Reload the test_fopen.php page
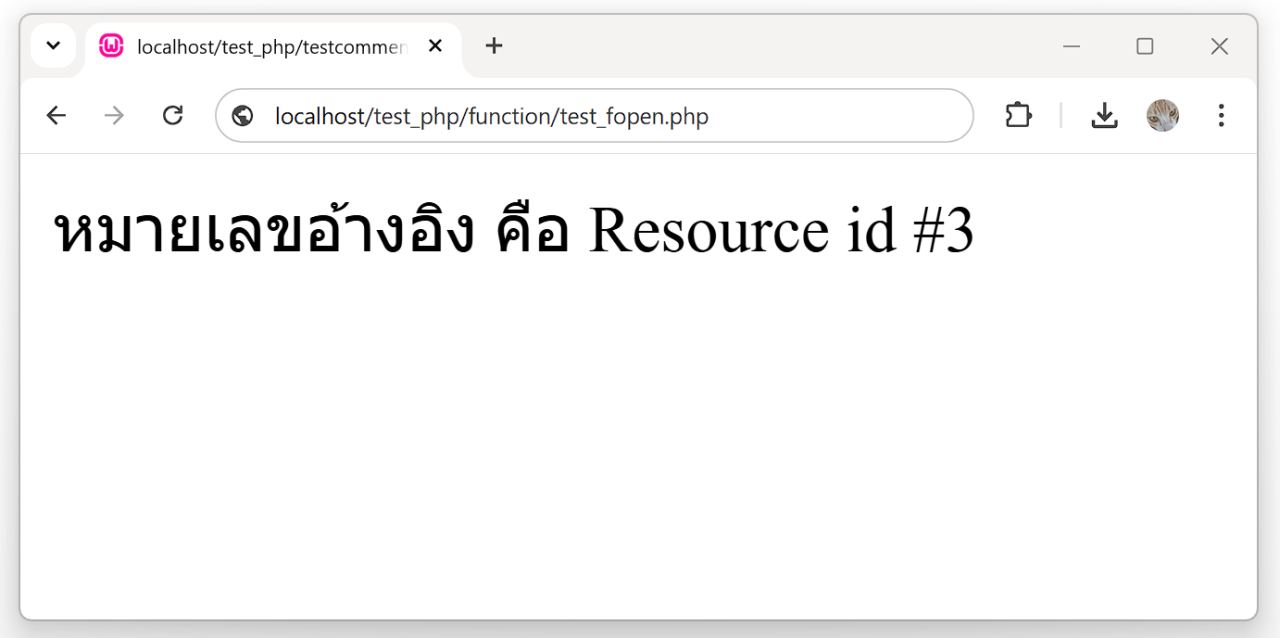Image resolution: width=1280 pixels, height=638 pixels. [x=173, y=116]
